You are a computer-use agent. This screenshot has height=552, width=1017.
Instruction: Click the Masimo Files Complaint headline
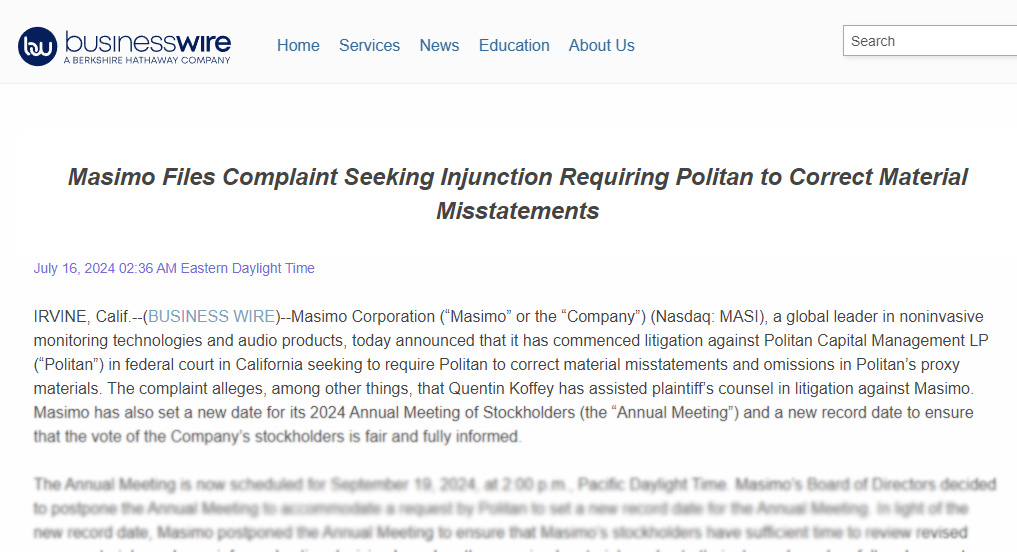pyautogui.click(x=518, y=193)
